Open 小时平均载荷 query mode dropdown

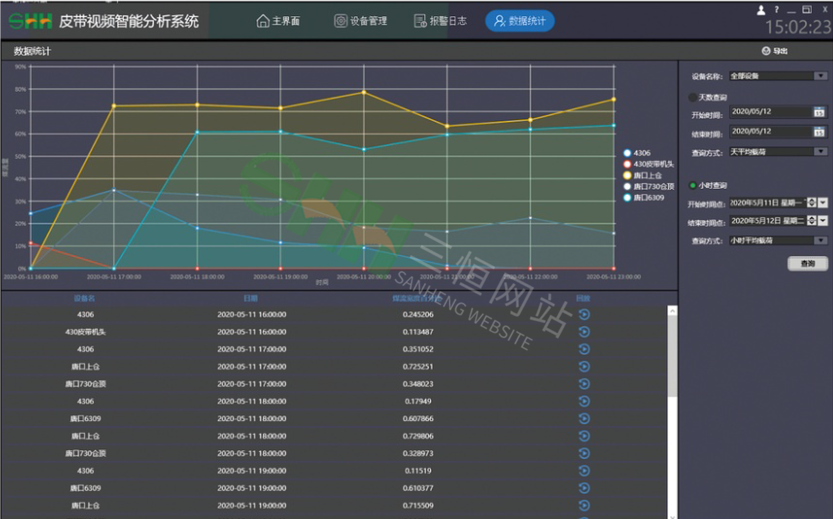(820, 241)
